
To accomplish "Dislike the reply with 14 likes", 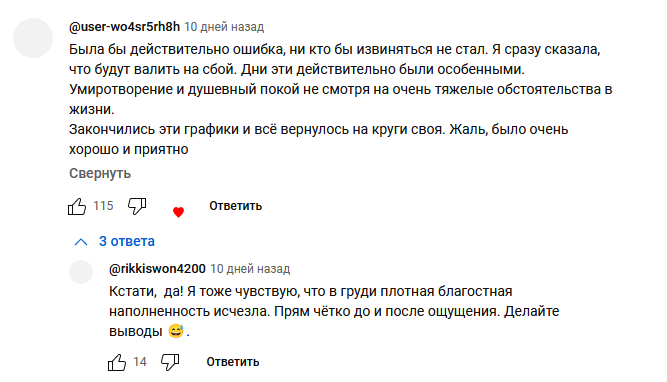I will coord(170,362).
